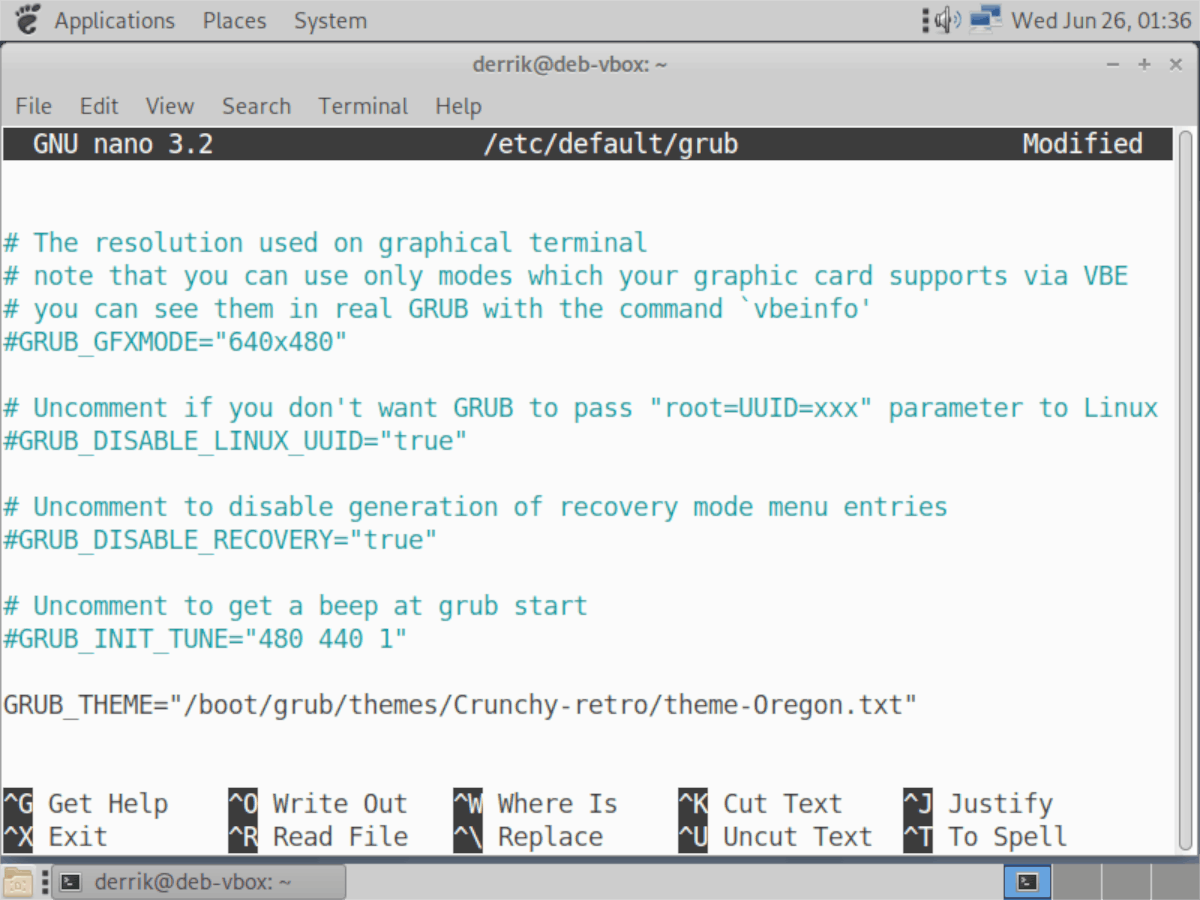Open the Help menu

[x=458, y=106]
